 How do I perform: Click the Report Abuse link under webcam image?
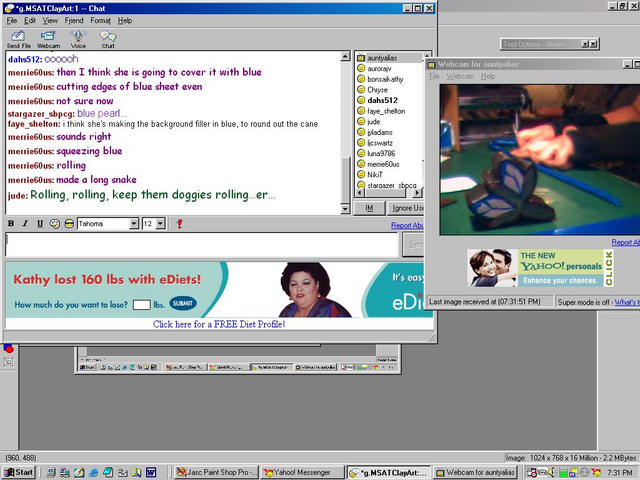coord(625,242)
